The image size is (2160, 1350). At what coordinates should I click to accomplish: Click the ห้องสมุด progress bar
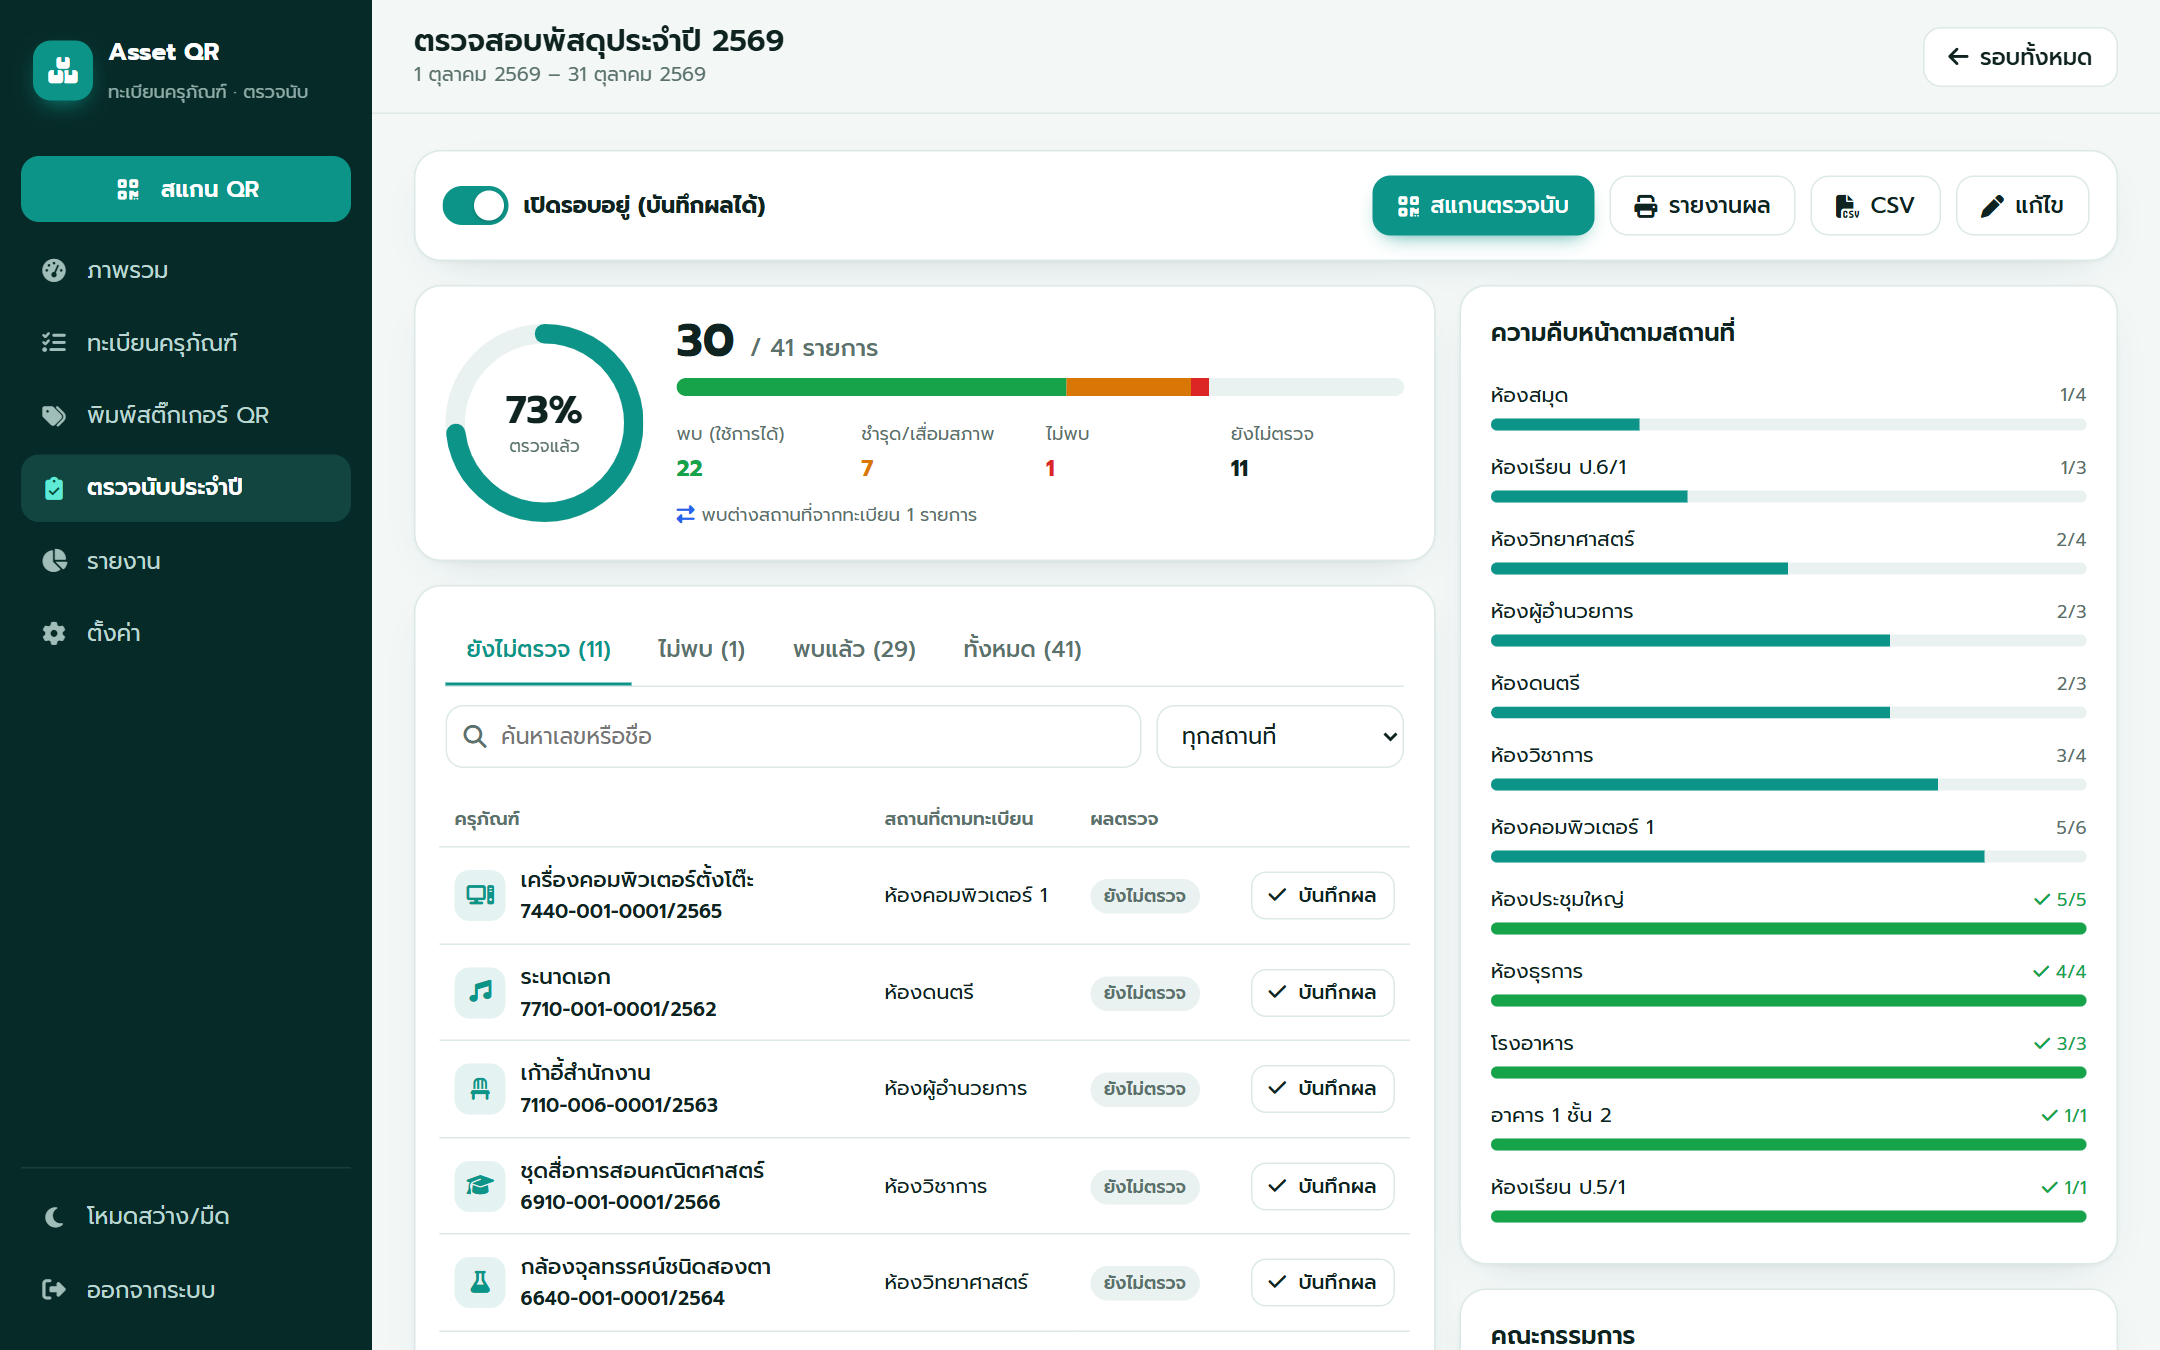(1788, 425)
